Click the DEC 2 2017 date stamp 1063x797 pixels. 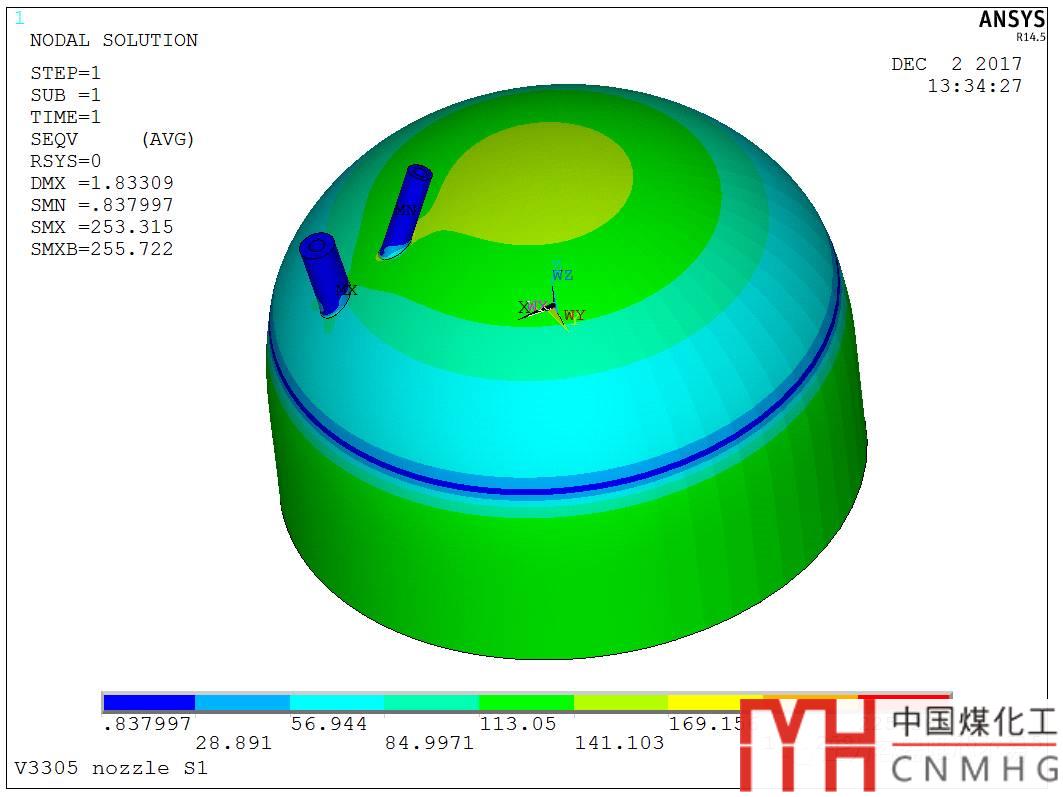[x=956, y=64]
